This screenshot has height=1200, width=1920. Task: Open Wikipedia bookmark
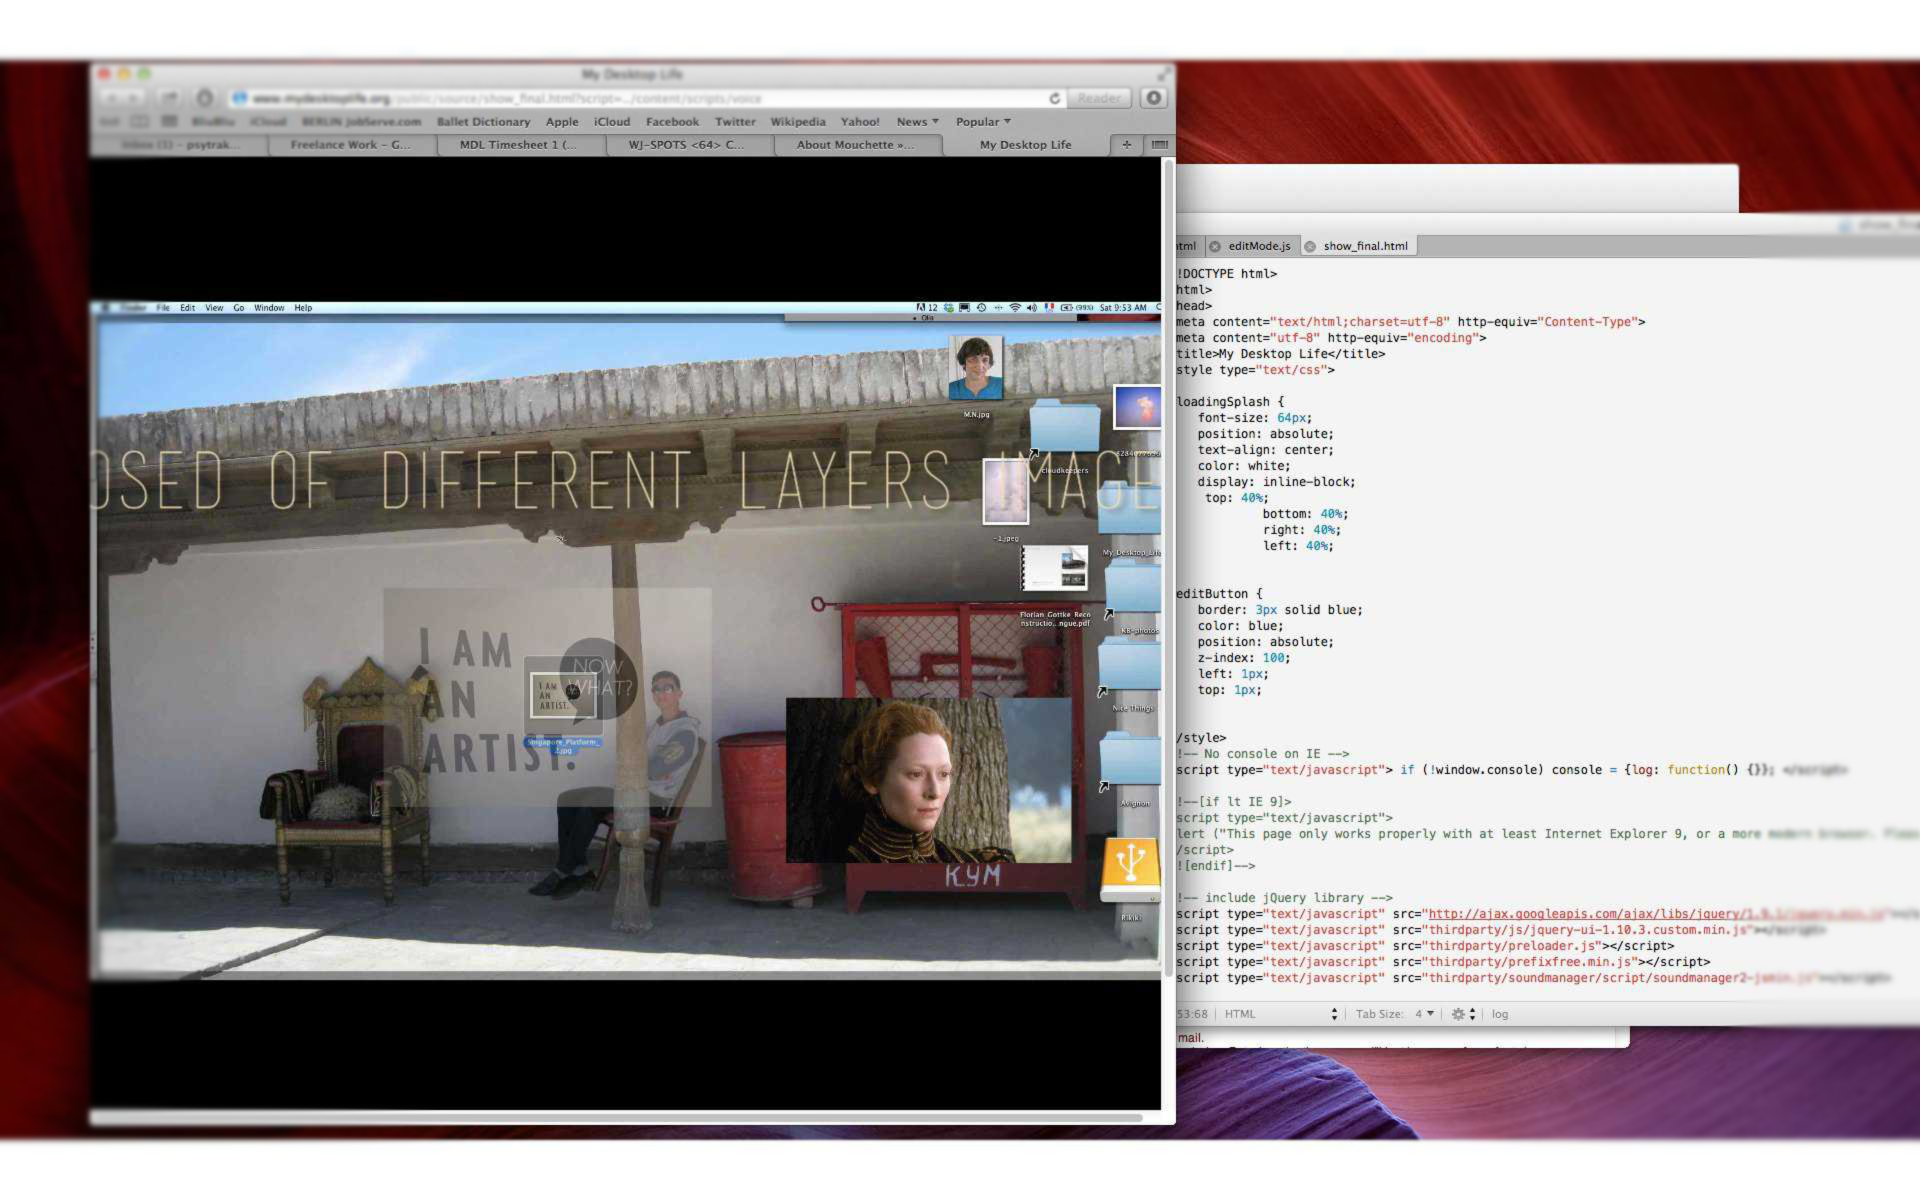pyautogui.click(x=798, y=122)
